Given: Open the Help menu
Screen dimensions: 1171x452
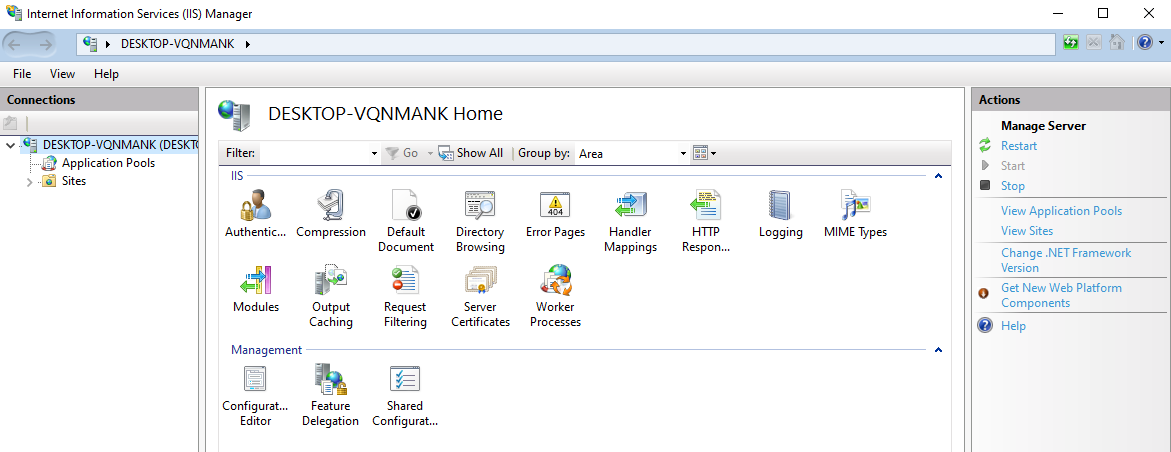Looking at the screenshot, I should pos(106,74).
